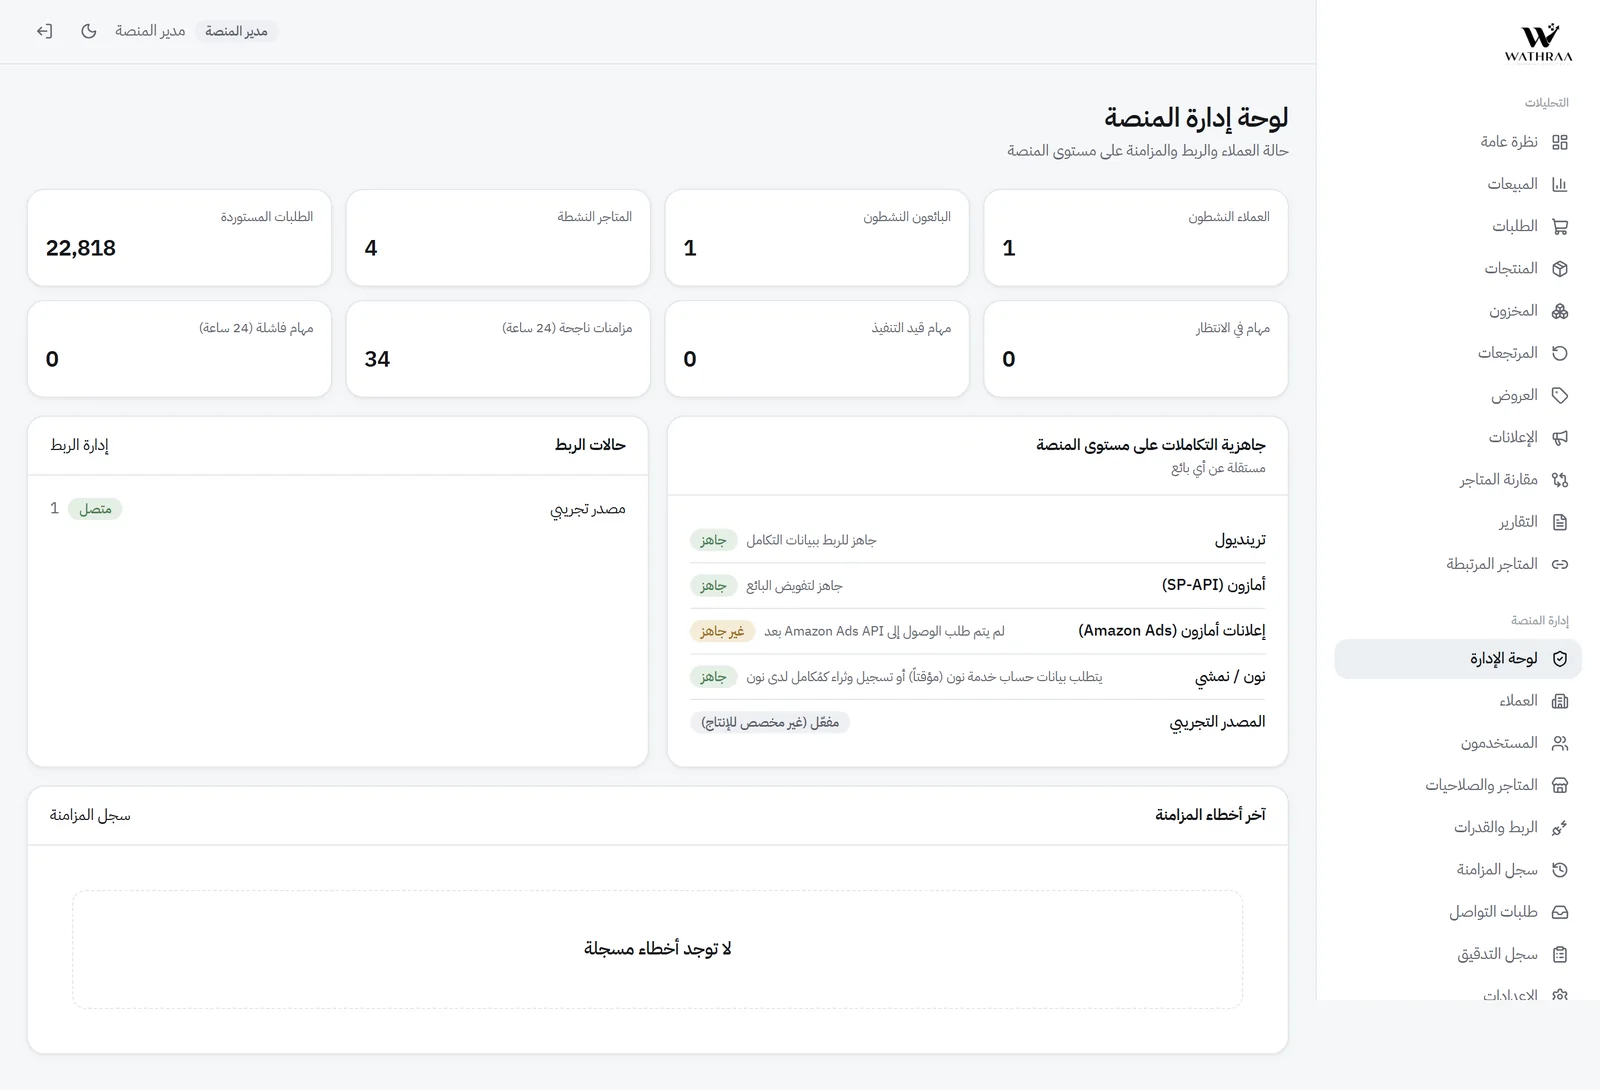Click the أمازون (SP-API) integration name
Viewport: 1600px width, 1090px height.
tap(1214, 585)
